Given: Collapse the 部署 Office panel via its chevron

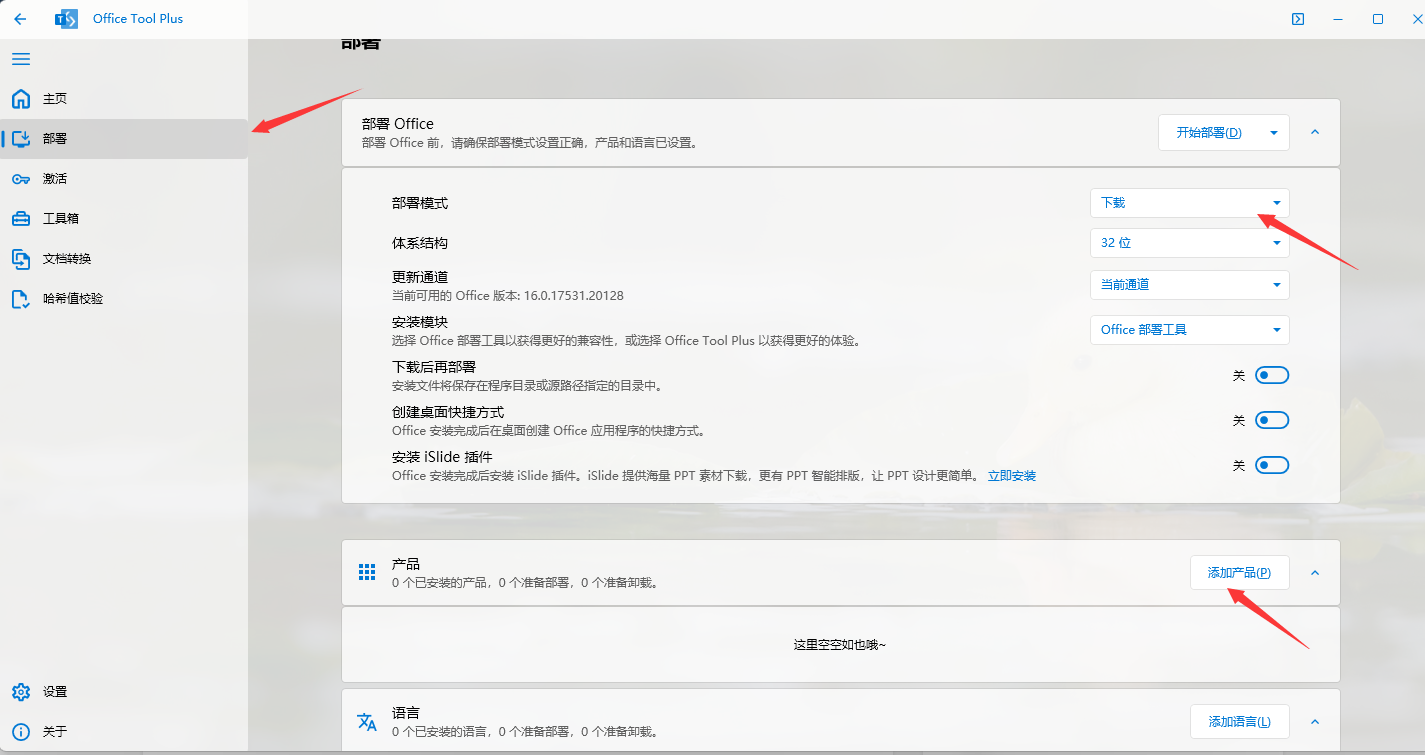Looking at the screenshot, I should [1315, 132].
